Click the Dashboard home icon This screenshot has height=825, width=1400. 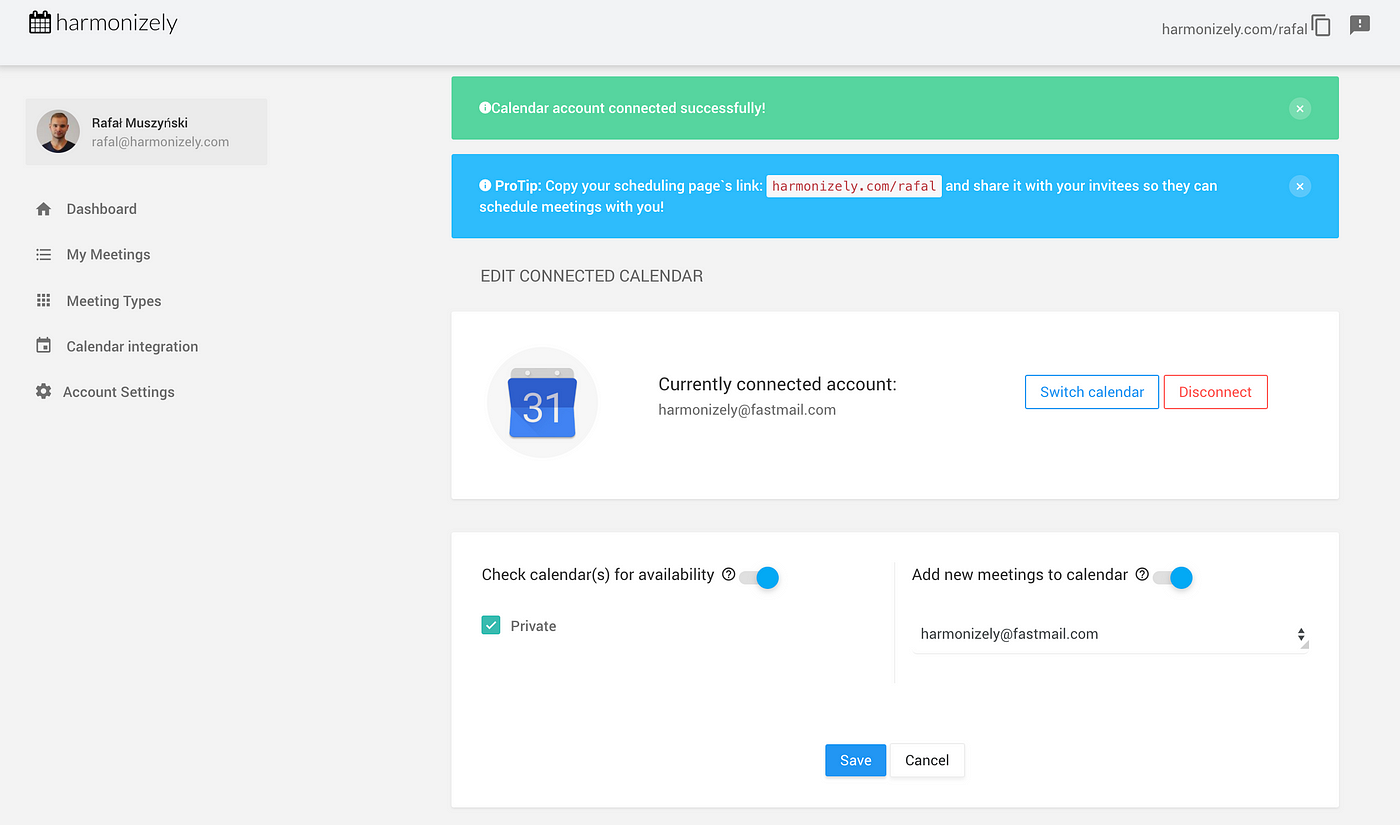tap(43, 209)
